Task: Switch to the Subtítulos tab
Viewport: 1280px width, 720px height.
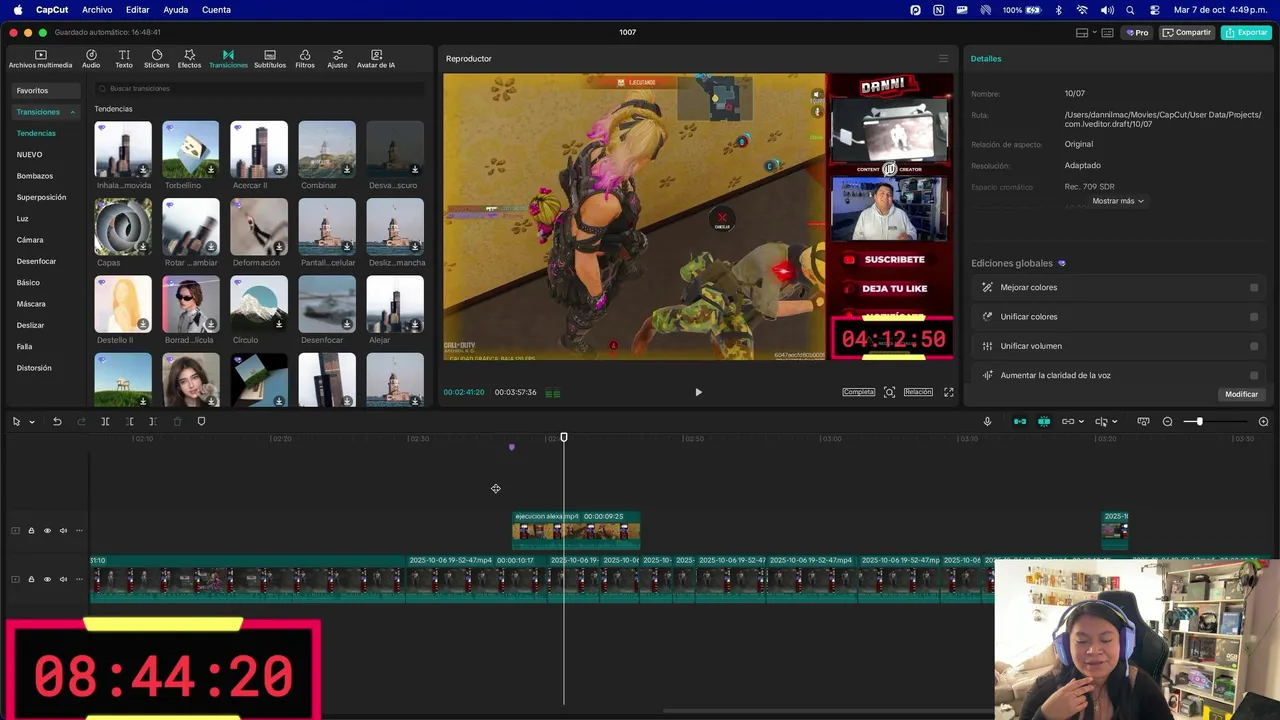Action: coord(270,59)
